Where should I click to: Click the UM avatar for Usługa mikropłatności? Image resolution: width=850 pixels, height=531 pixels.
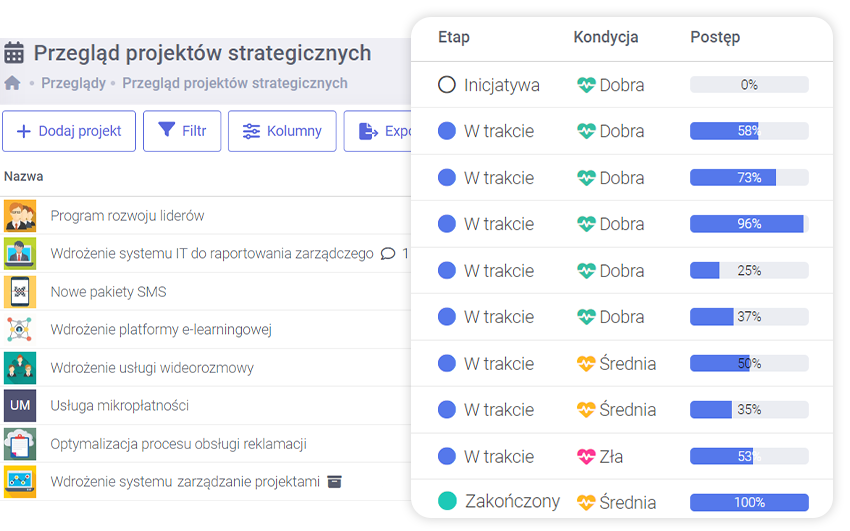pos(20,406)
